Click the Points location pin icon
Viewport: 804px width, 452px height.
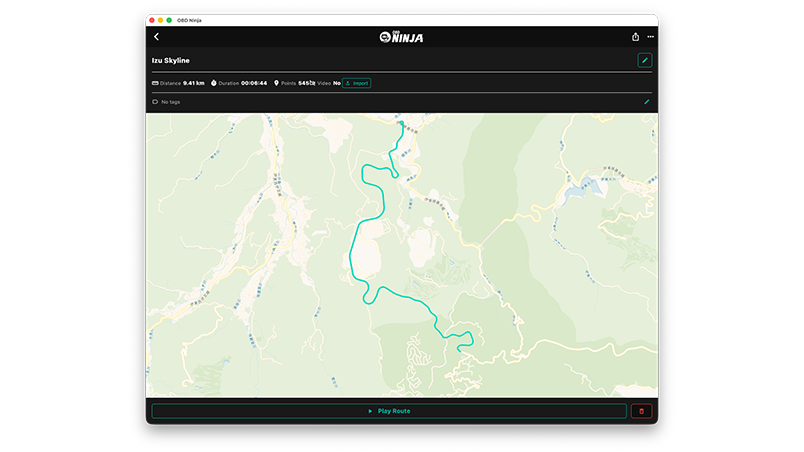click(276, 83)
